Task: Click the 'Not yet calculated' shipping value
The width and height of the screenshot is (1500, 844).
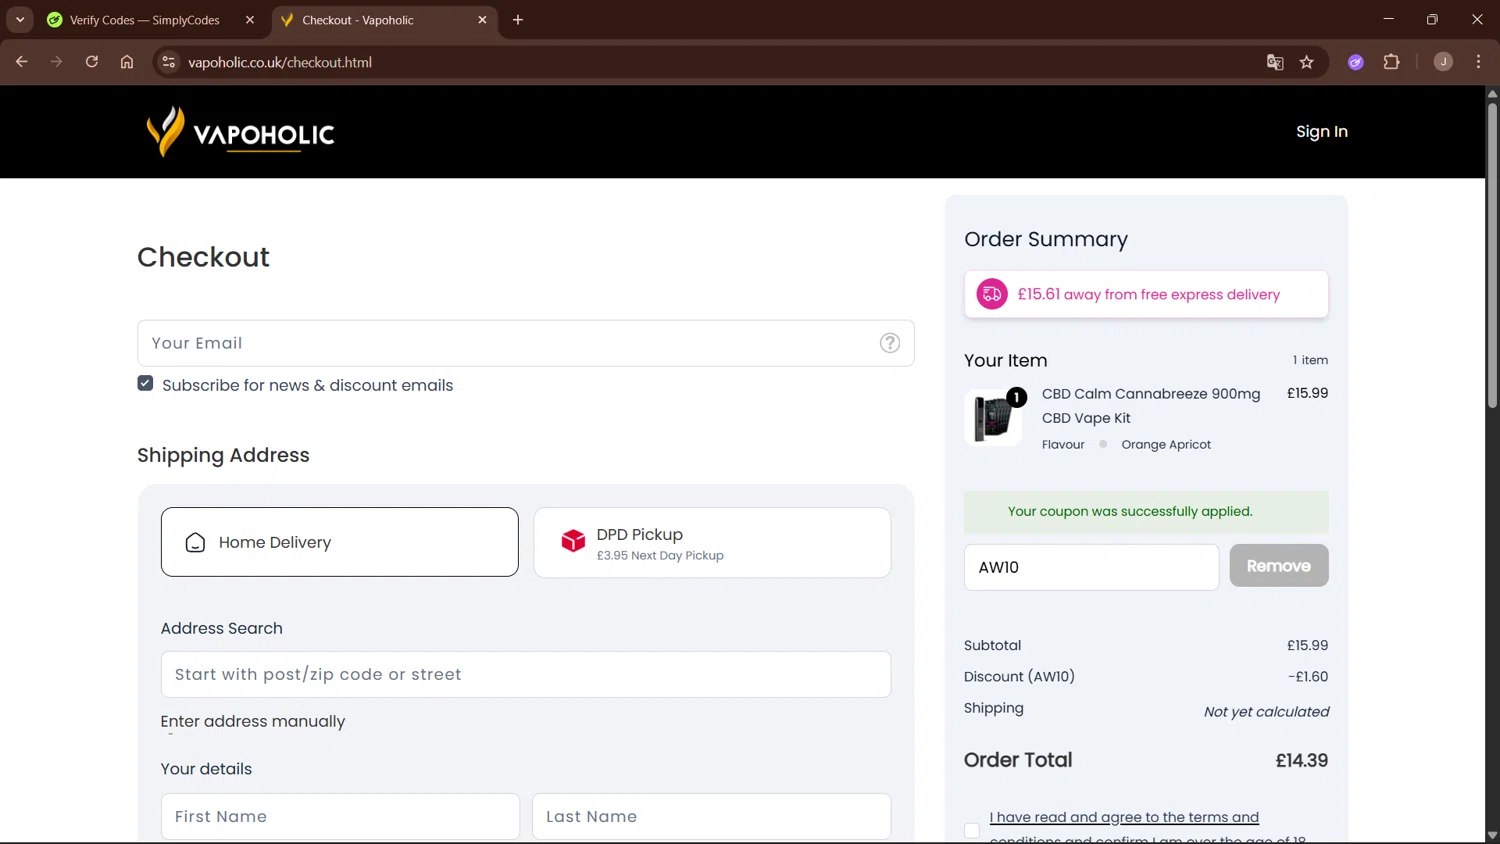Action: click(x=1266, y=712)
